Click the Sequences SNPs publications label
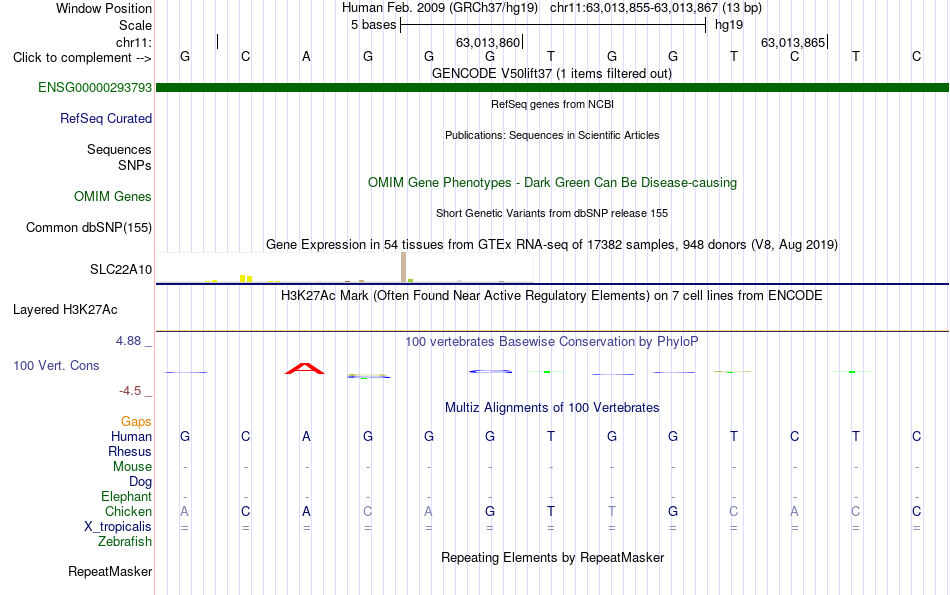The height and width of the screenshot is (595, 950). coord(119,157)
